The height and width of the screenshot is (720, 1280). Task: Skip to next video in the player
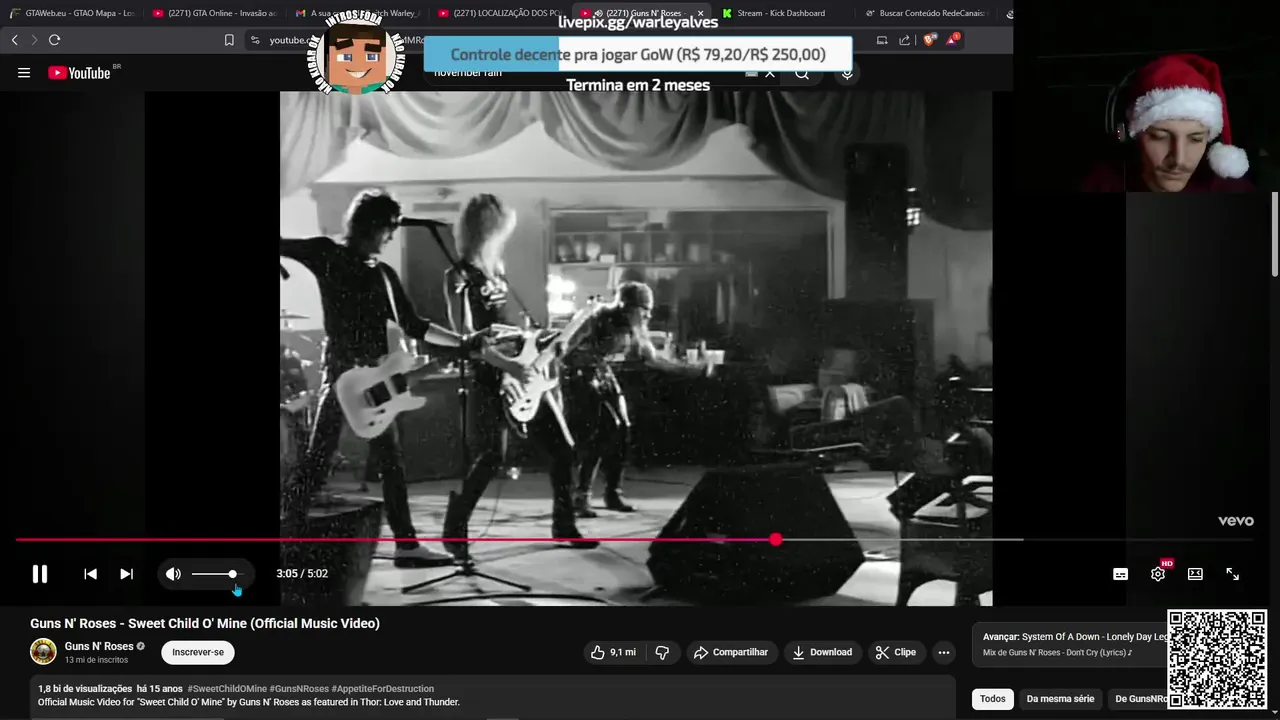pos(126,574)
